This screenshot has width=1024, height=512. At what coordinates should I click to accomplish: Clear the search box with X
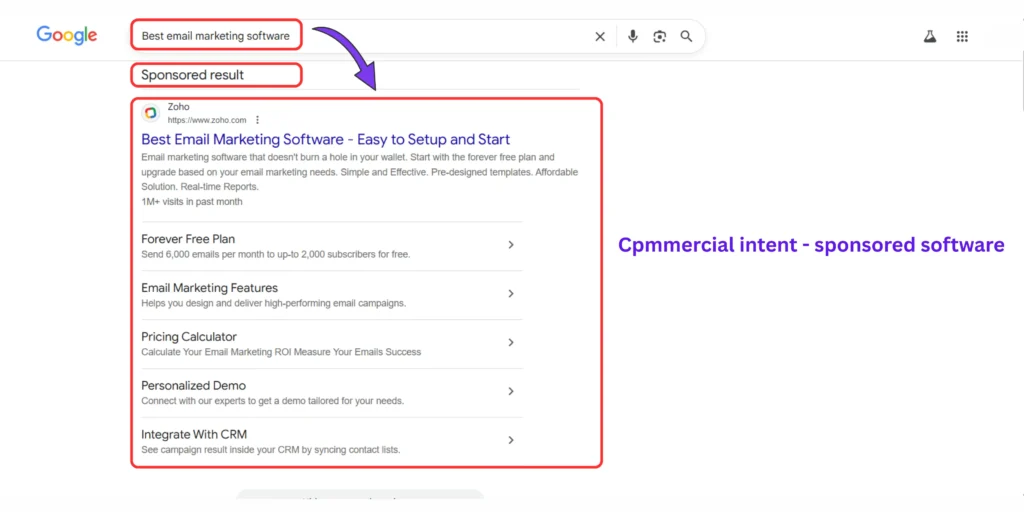(600, 37)
